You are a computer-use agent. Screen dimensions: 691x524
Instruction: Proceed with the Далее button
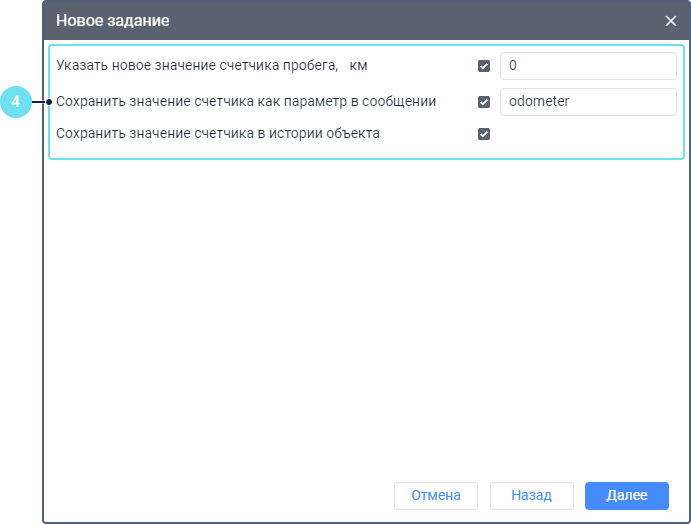click(x=627, y=495)
